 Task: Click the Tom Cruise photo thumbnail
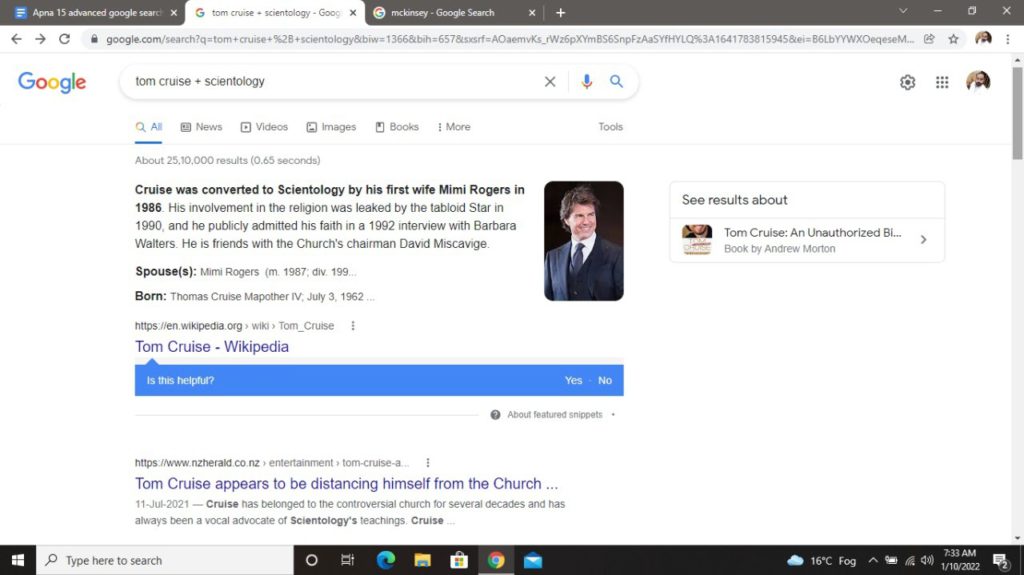pyautogui.click(x=583, y=241)
